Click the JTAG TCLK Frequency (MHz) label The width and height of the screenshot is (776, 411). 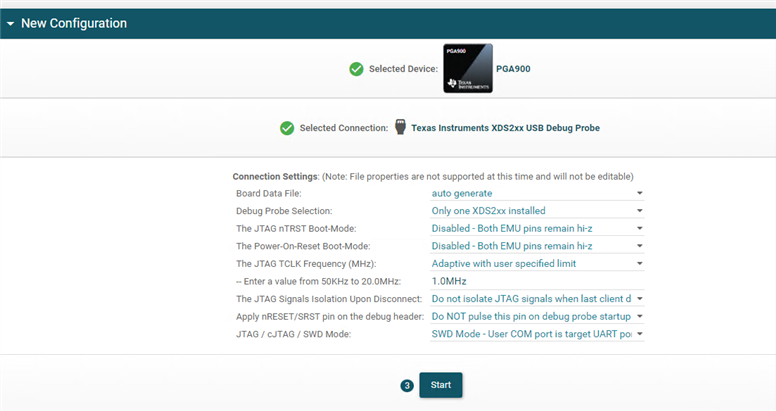306,263
